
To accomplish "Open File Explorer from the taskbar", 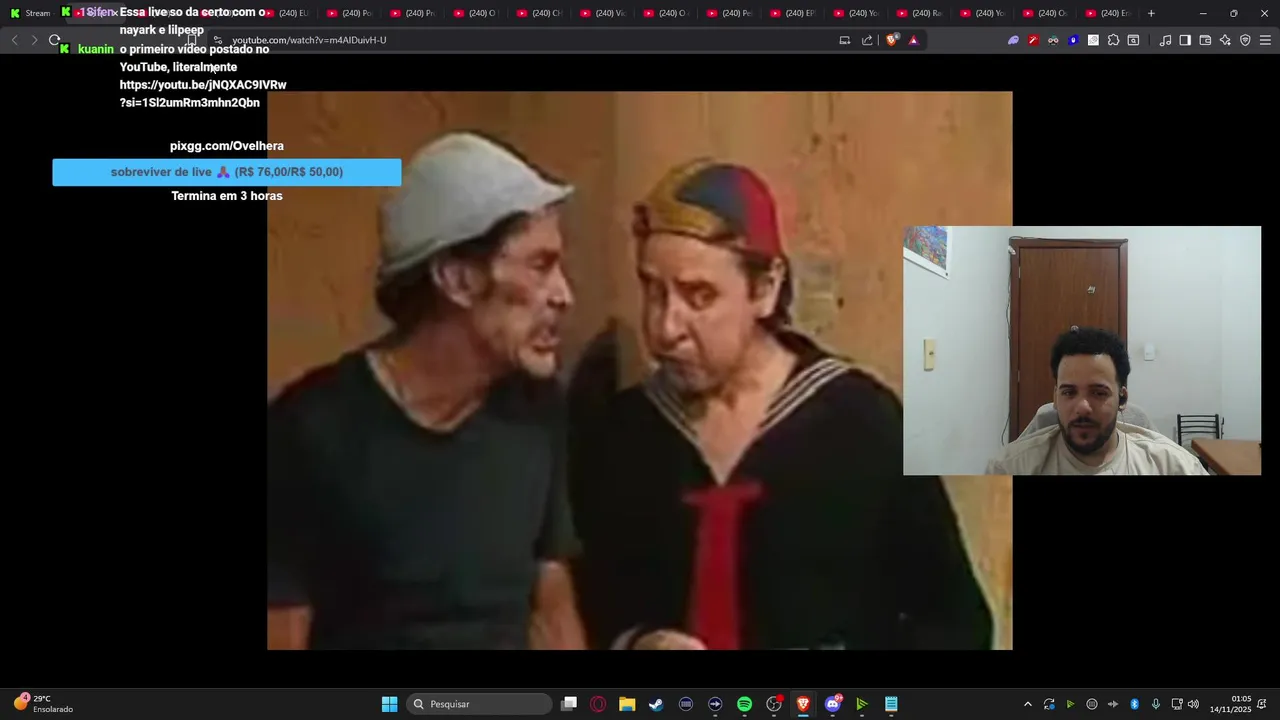I will pyautogui.click(x=627, y=704).
